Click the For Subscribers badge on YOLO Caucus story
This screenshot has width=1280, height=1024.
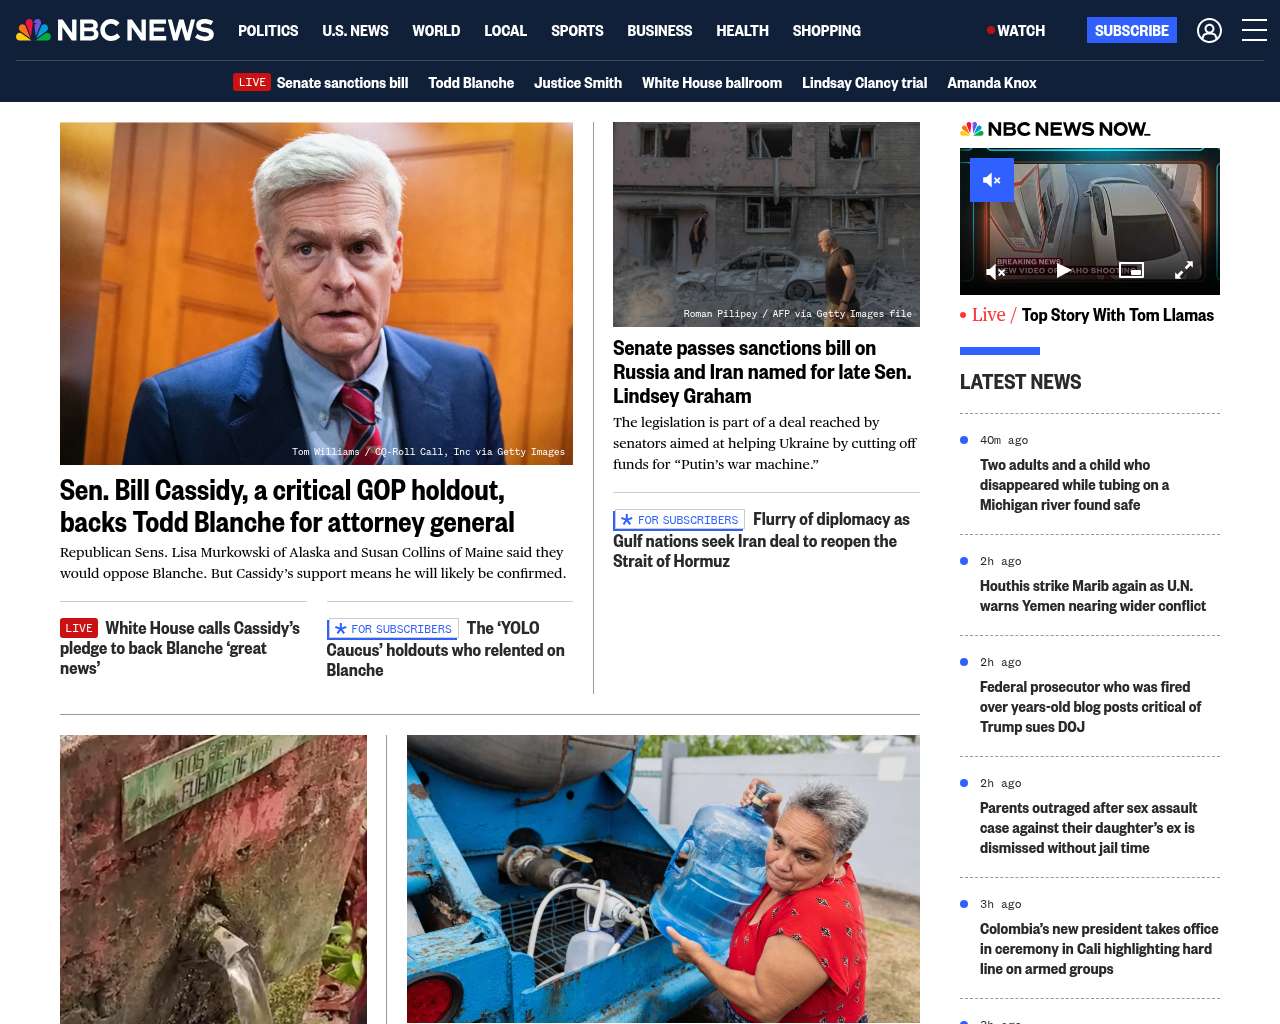[x=392, y=629]
